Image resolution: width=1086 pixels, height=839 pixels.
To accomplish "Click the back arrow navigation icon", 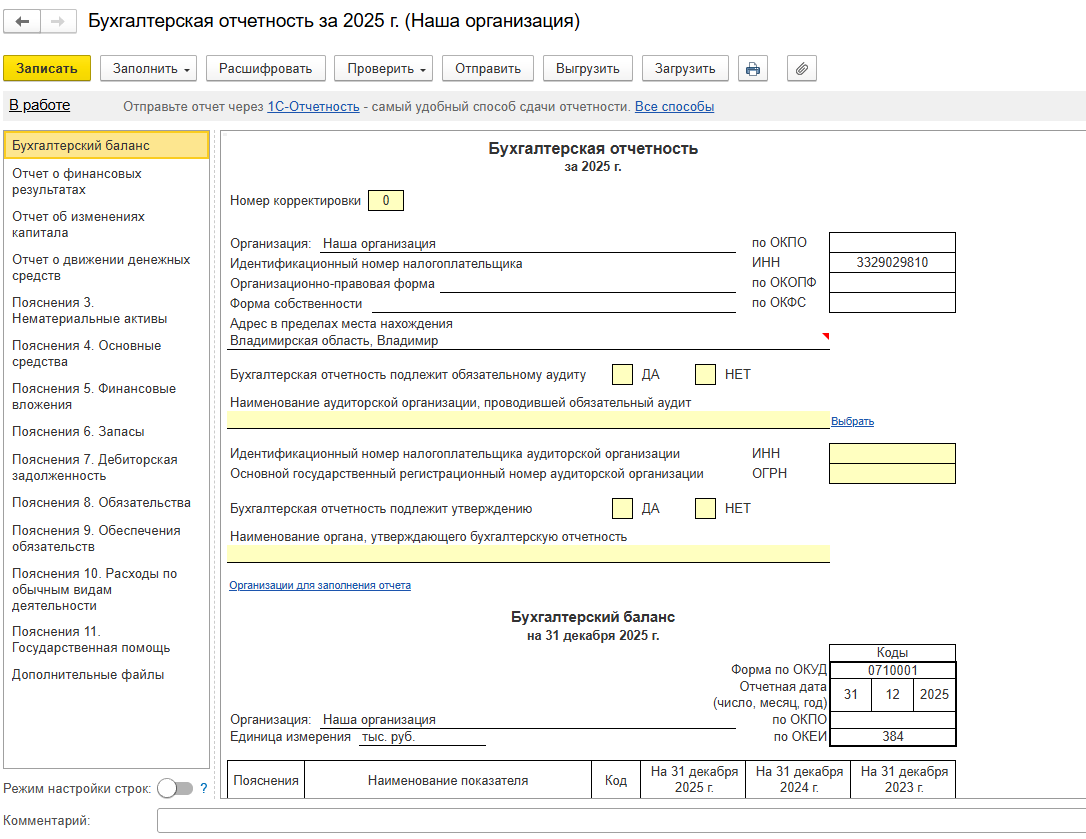I will coord(22,21).
